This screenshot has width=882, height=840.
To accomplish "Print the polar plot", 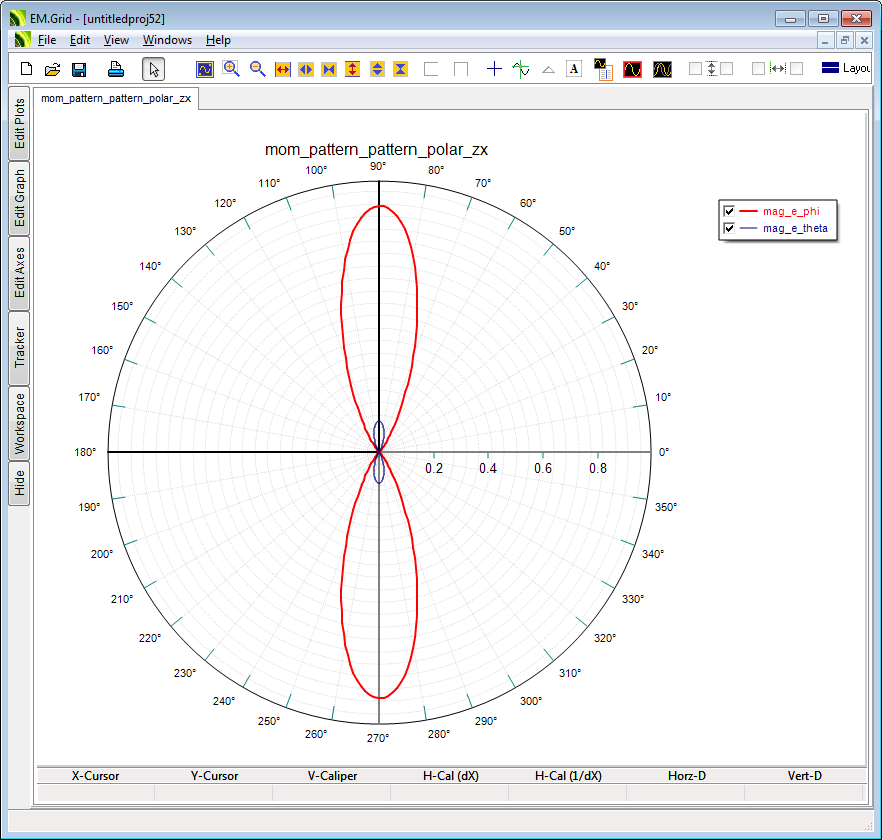I will point(116,69).
